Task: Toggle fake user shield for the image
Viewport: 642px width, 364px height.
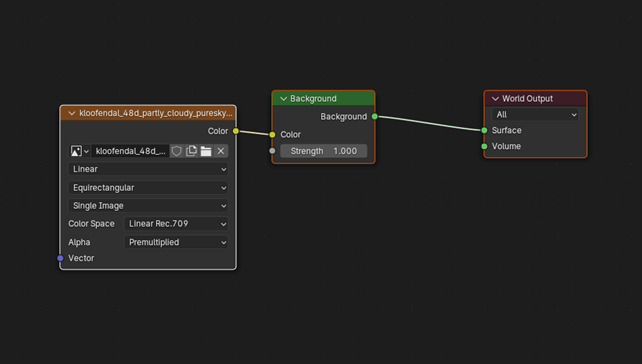Action: [176, 151]
